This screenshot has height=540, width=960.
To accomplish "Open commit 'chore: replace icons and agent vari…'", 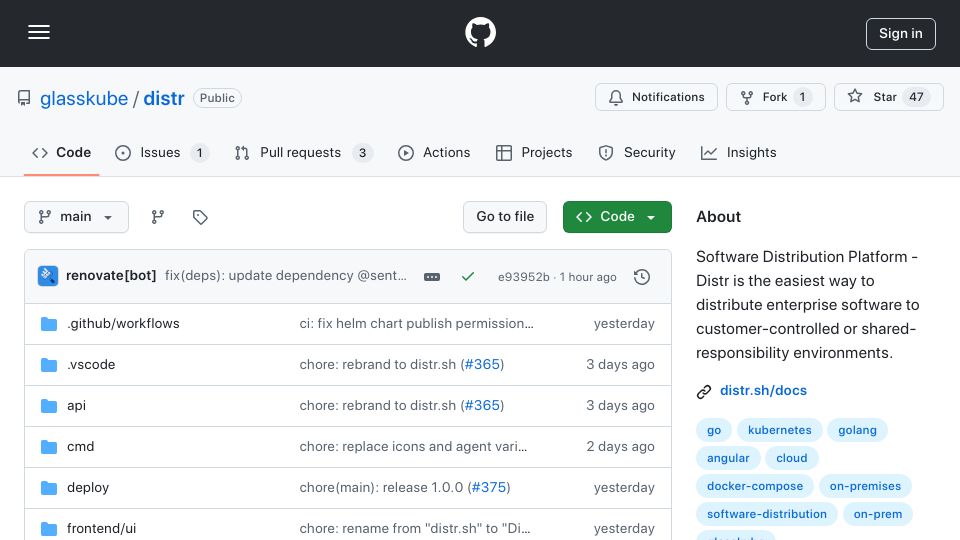I will pyautogui.click(x=413, y=446).
